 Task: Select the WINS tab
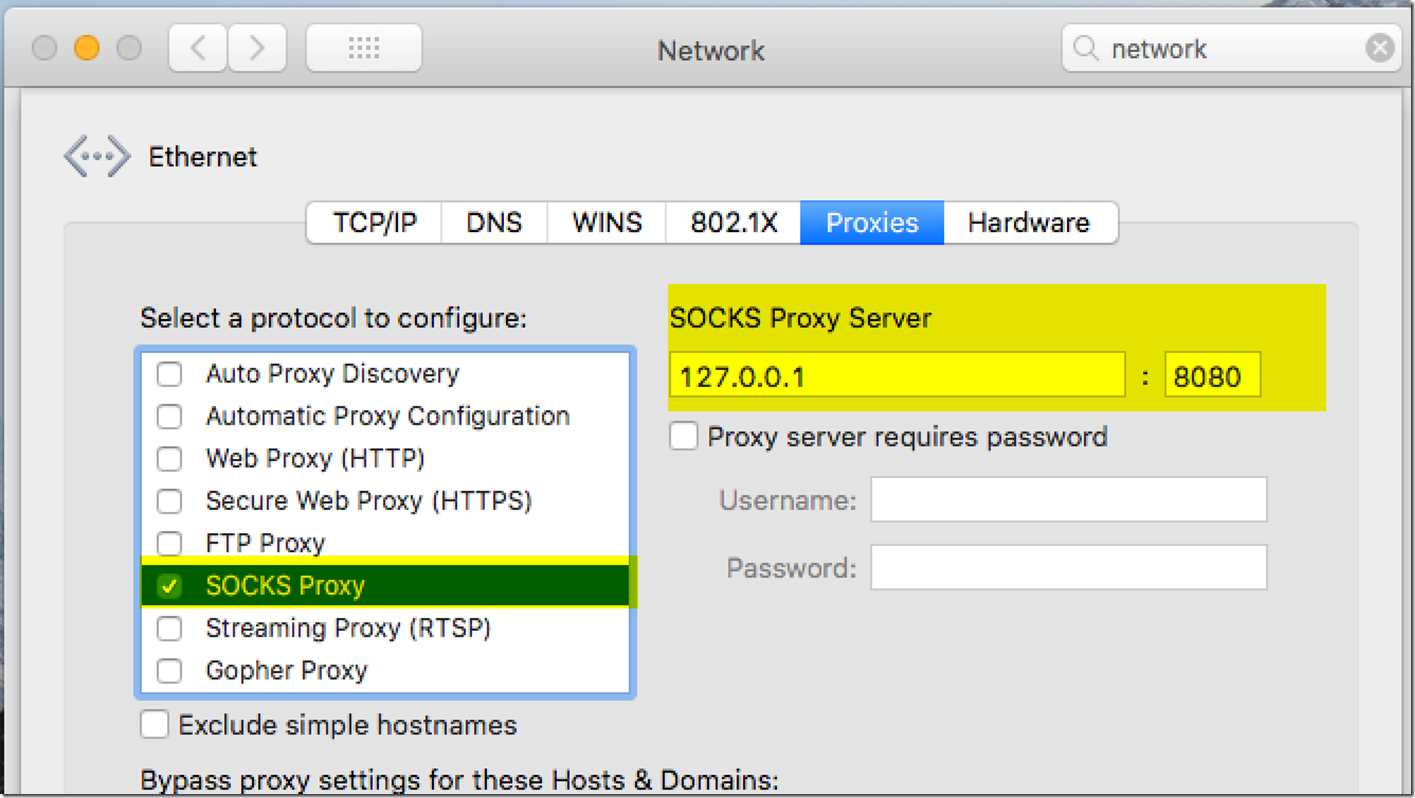pyautogui.click(x=606, y=222)
